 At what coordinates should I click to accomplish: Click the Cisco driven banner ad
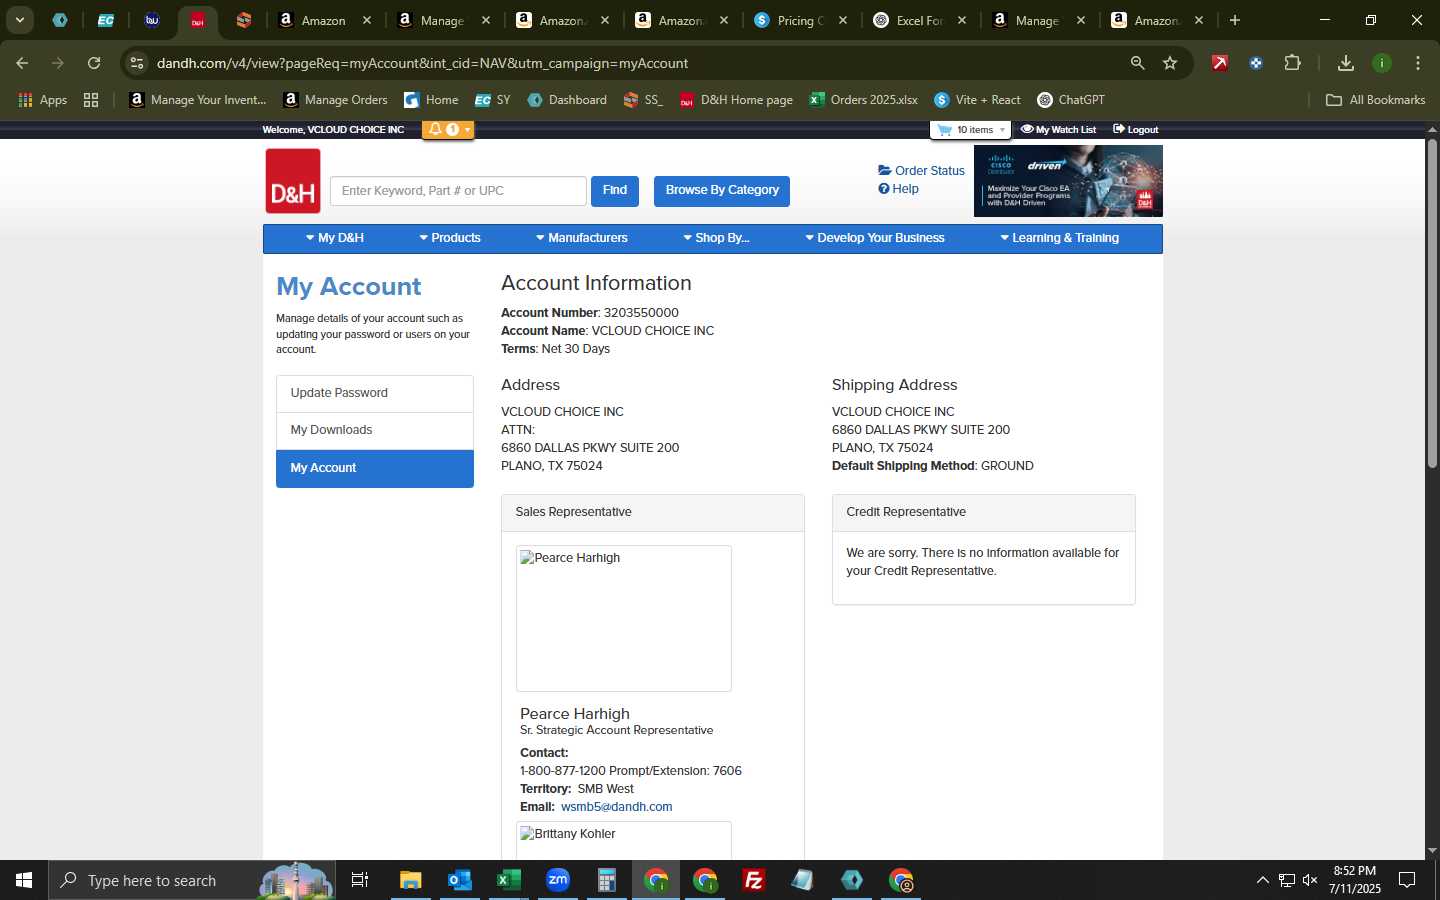1068,181
